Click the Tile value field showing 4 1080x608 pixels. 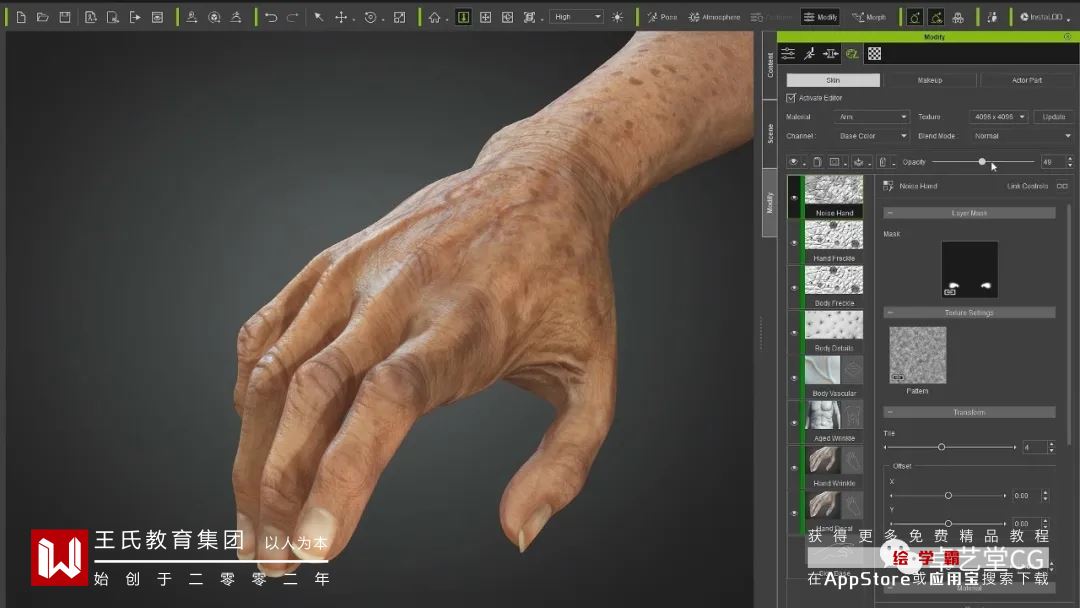[1035, 448]
